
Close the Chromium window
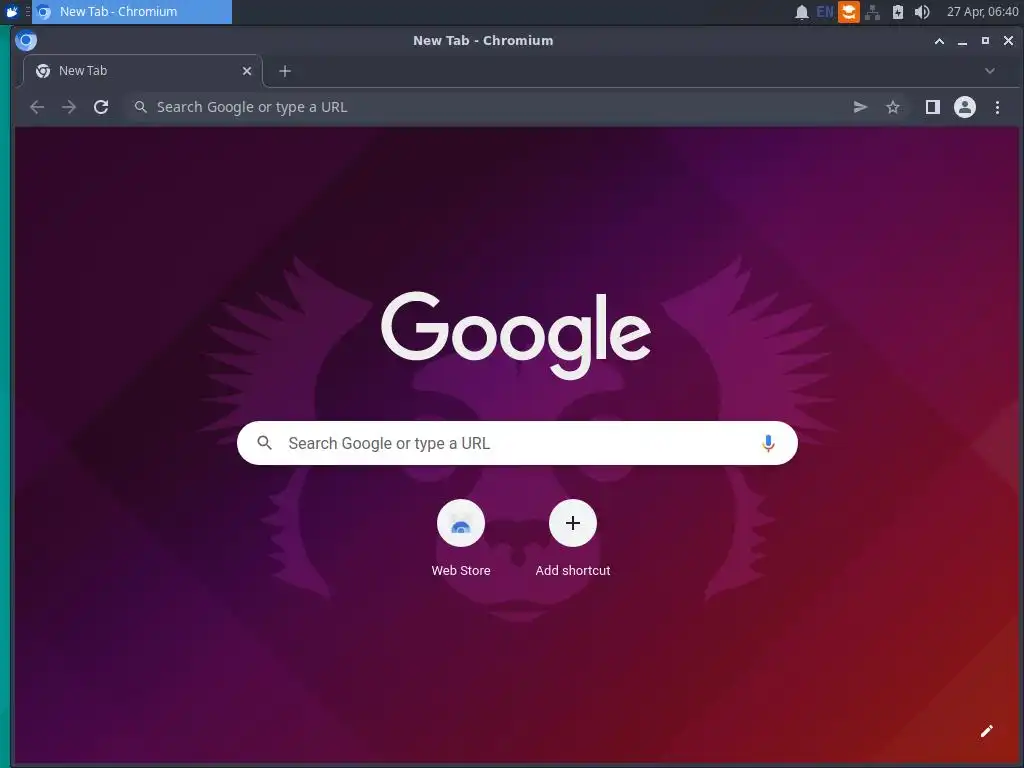pos(1008,41)
